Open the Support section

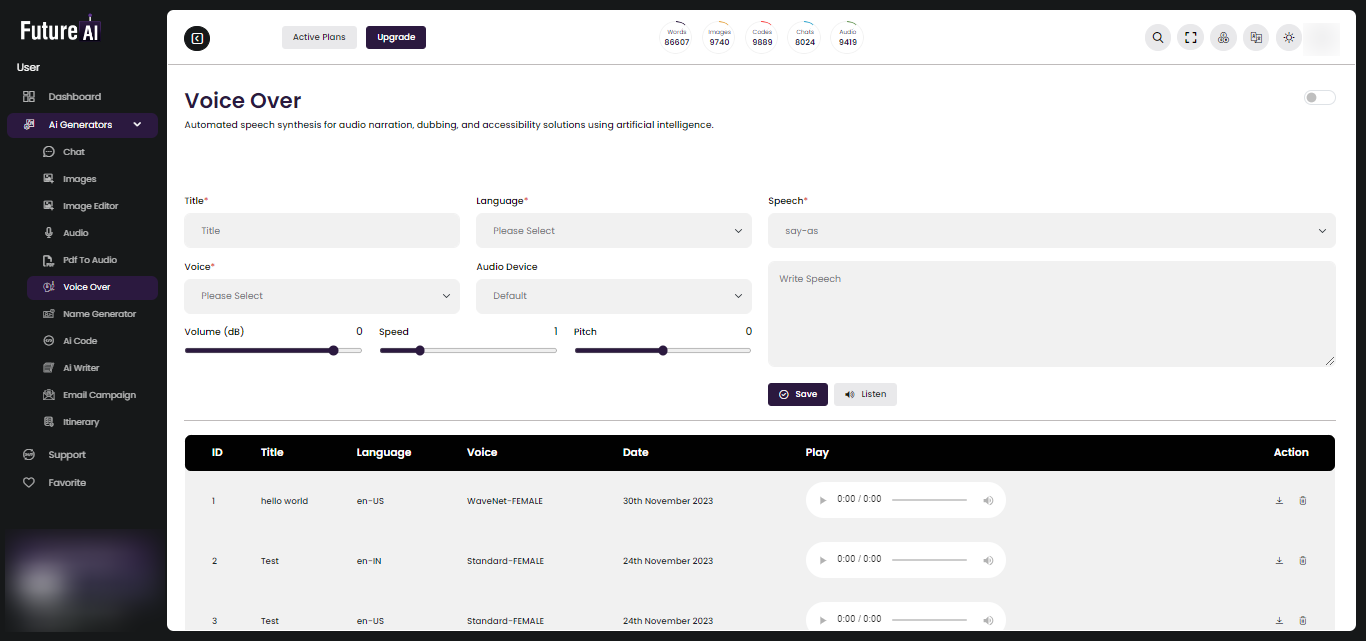67,454
